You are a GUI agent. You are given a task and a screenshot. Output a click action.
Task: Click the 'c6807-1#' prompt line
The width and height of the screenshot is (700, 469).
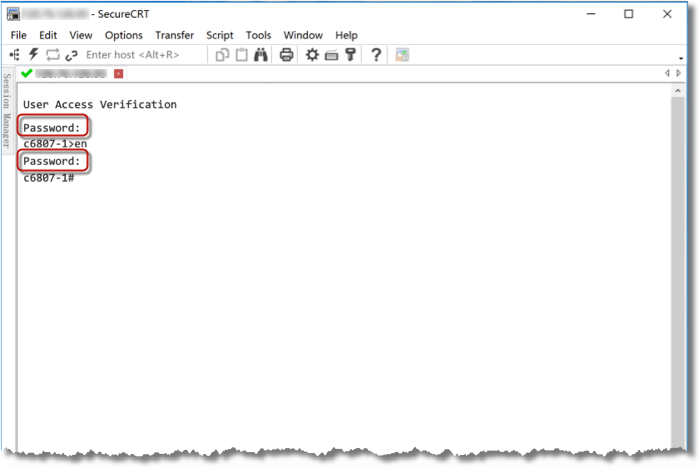49,178
